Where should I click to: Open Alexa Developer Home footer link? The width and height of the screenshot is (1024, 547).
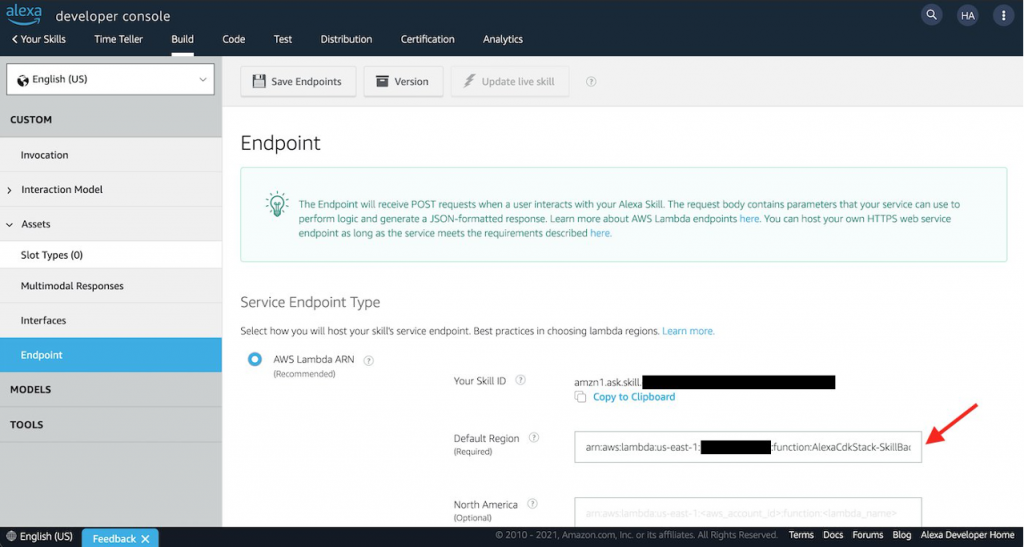[x=967, y=535]
